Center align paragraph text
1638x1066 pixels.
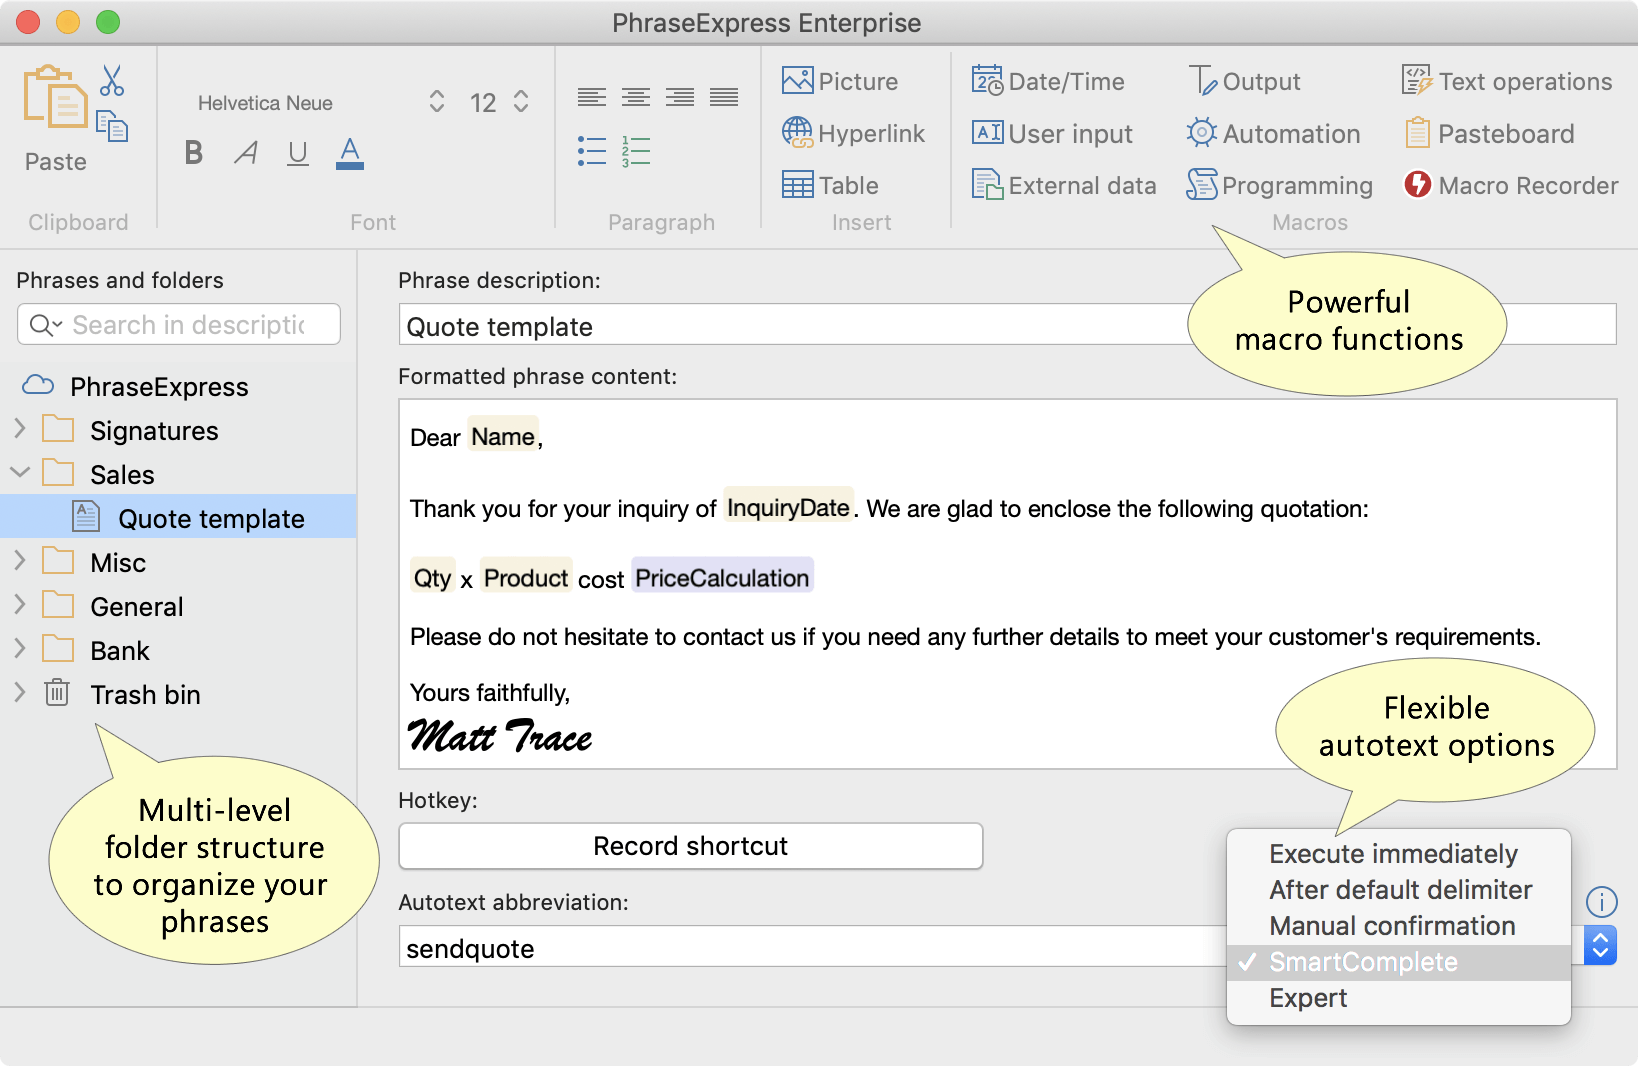point(636,97)
